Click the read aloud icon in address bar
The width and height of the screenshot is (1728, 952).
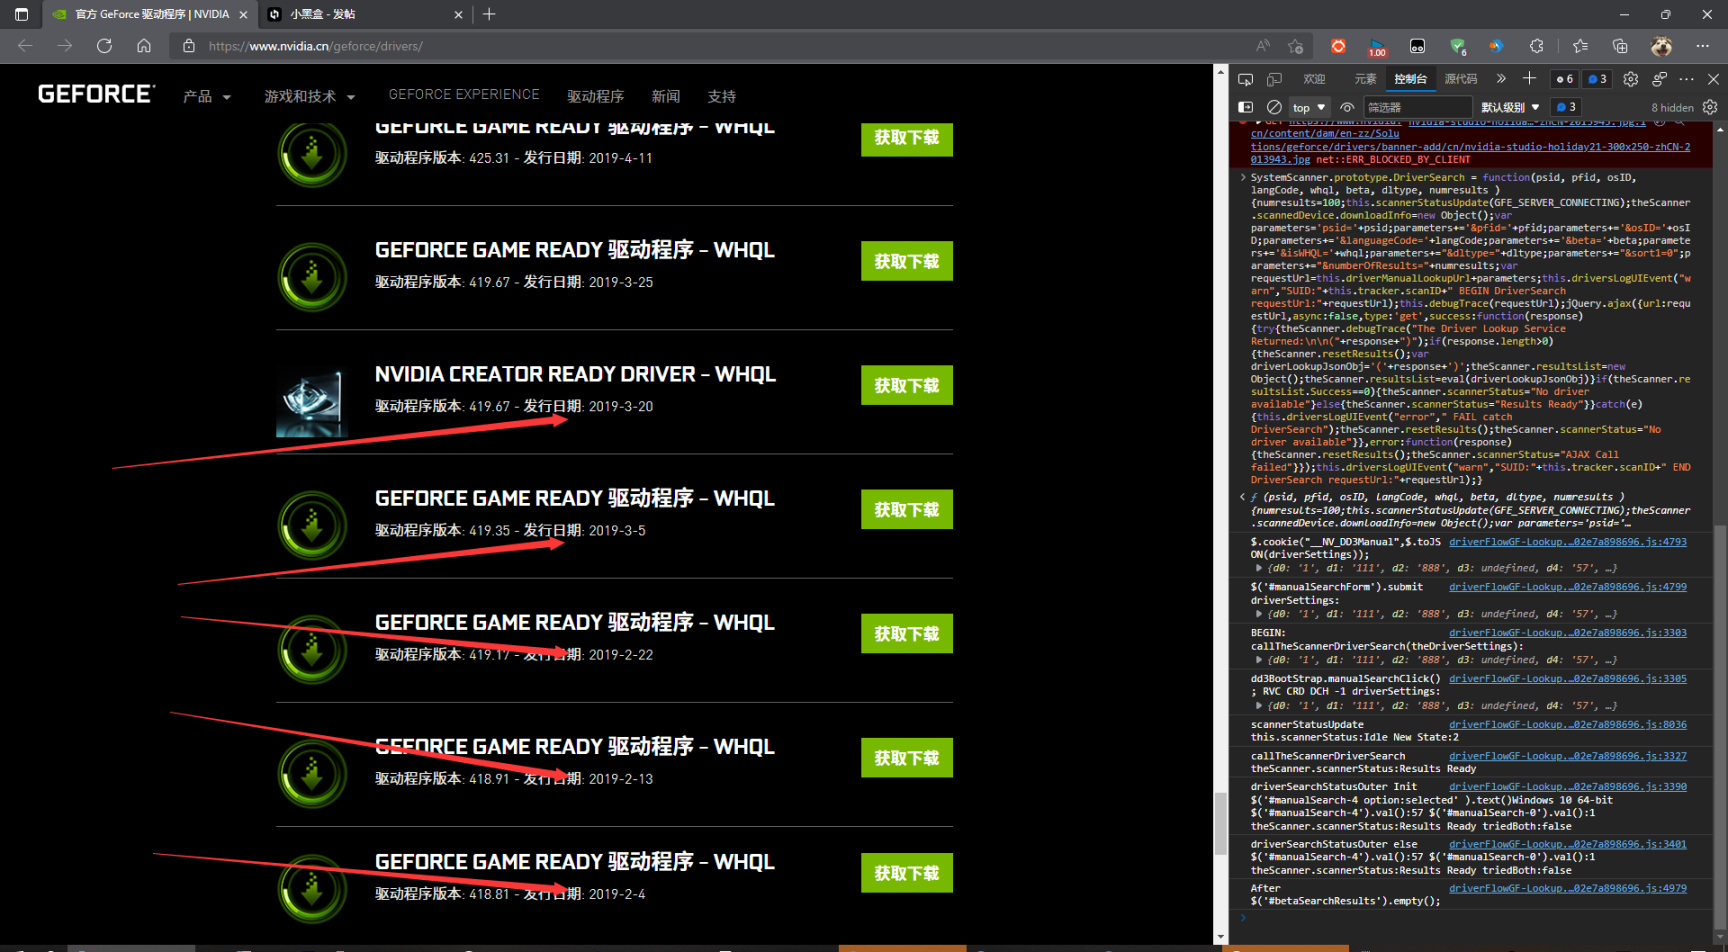[1263, 46]
